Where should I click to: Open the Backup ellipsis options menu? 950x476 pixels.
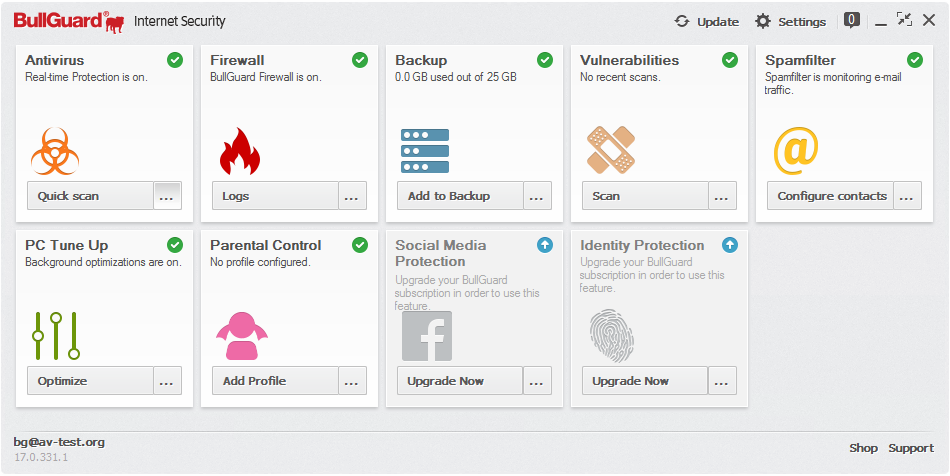538,196
